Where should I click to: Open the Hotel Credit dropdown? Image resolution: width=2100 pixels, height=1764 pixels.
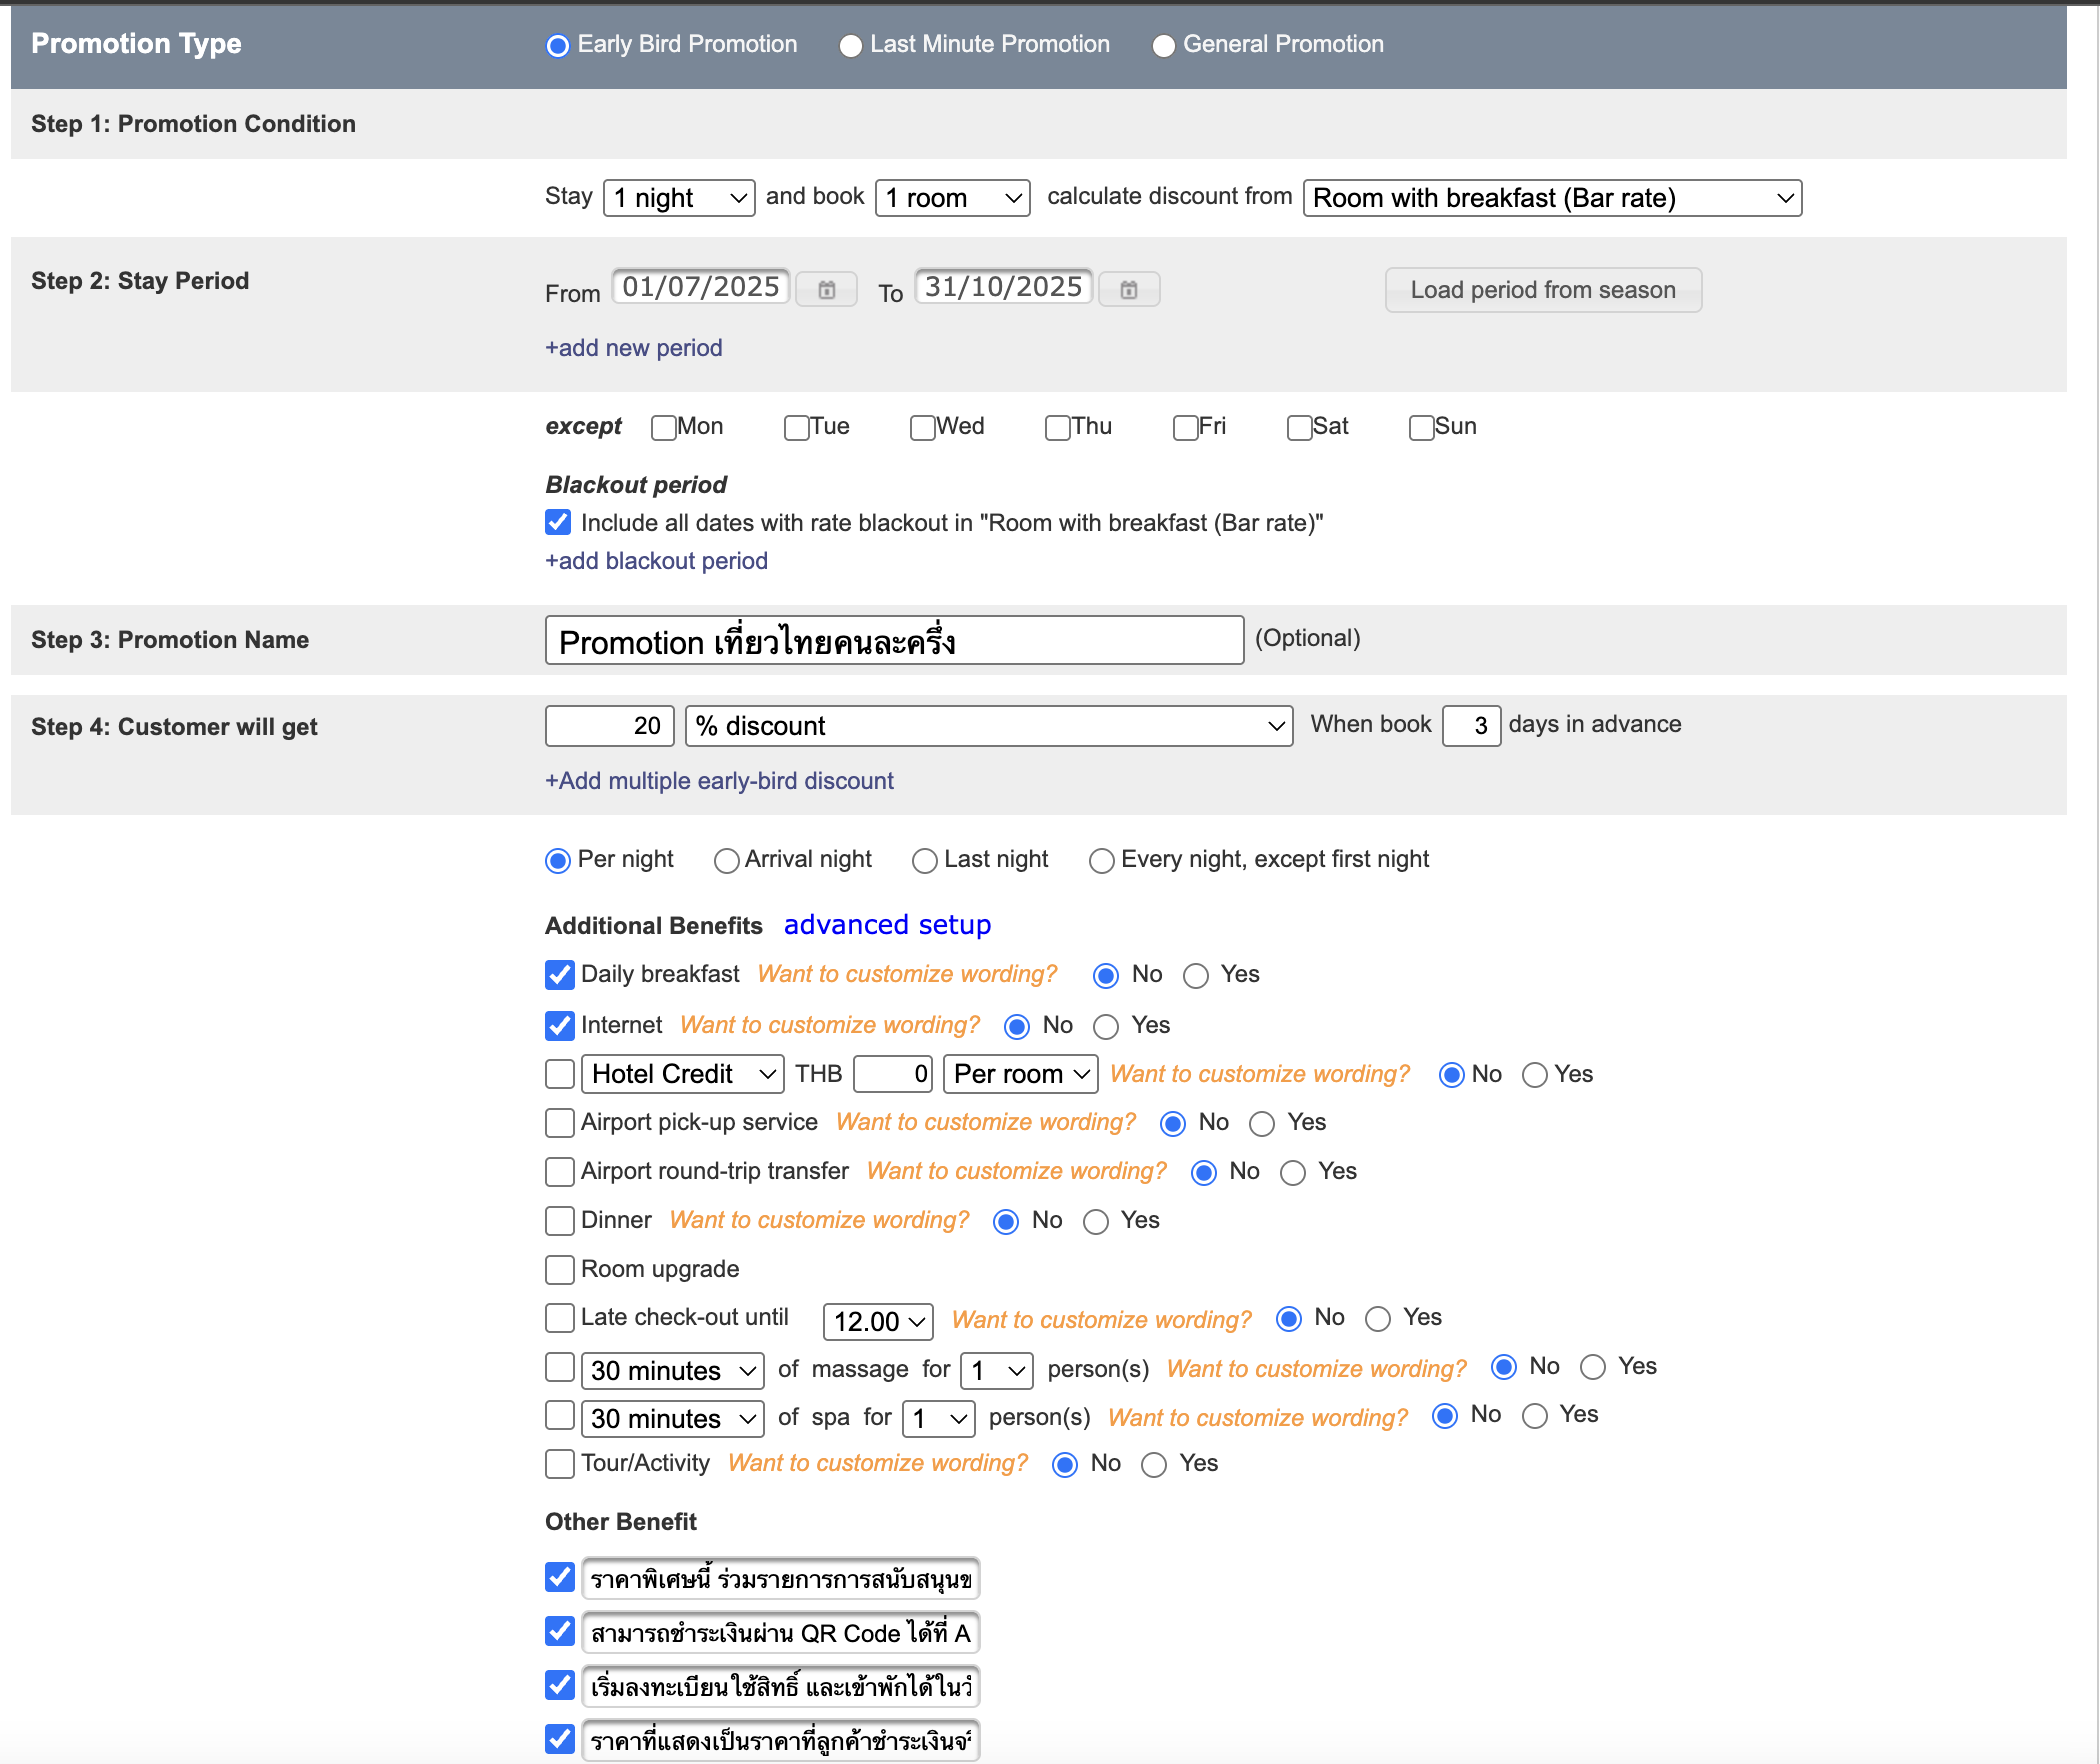(x=682, y=1075)
